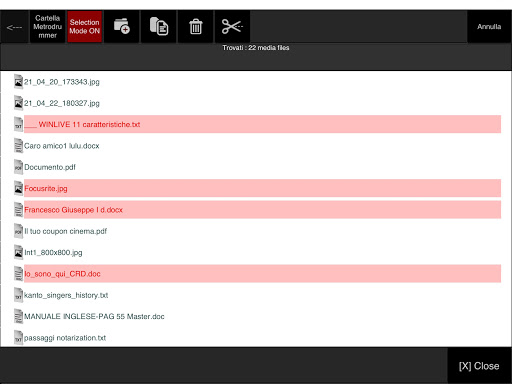Deselect the highlighted Focusrite.jpg file
The width and height of the screenshot is (512, 384).
tap(262, 188)
